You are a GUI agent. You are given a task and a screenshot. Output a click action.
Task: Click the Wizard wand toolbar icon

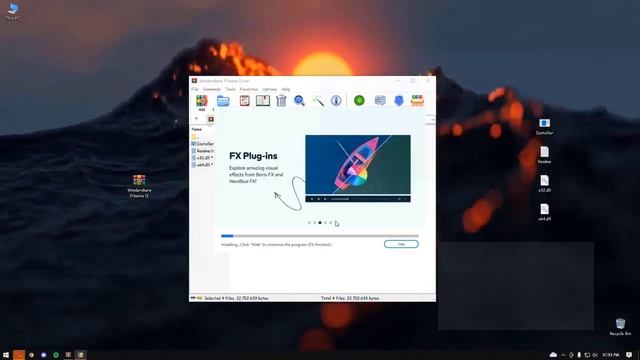pyautogui.click(x=318, y=100)
